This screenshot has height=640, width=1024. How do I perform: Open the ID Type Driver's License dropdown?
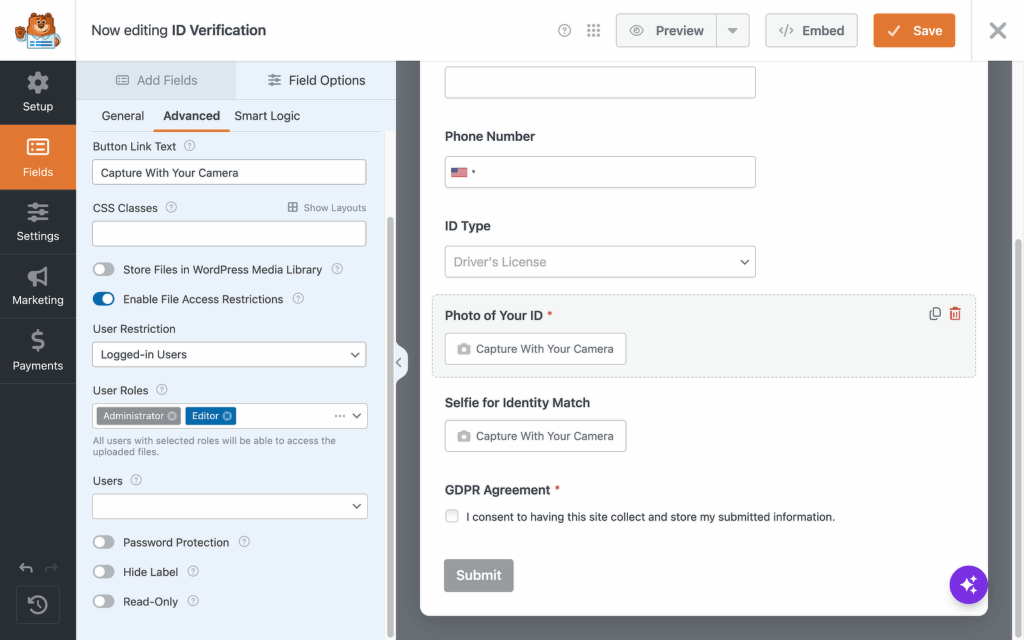(600, 262)
